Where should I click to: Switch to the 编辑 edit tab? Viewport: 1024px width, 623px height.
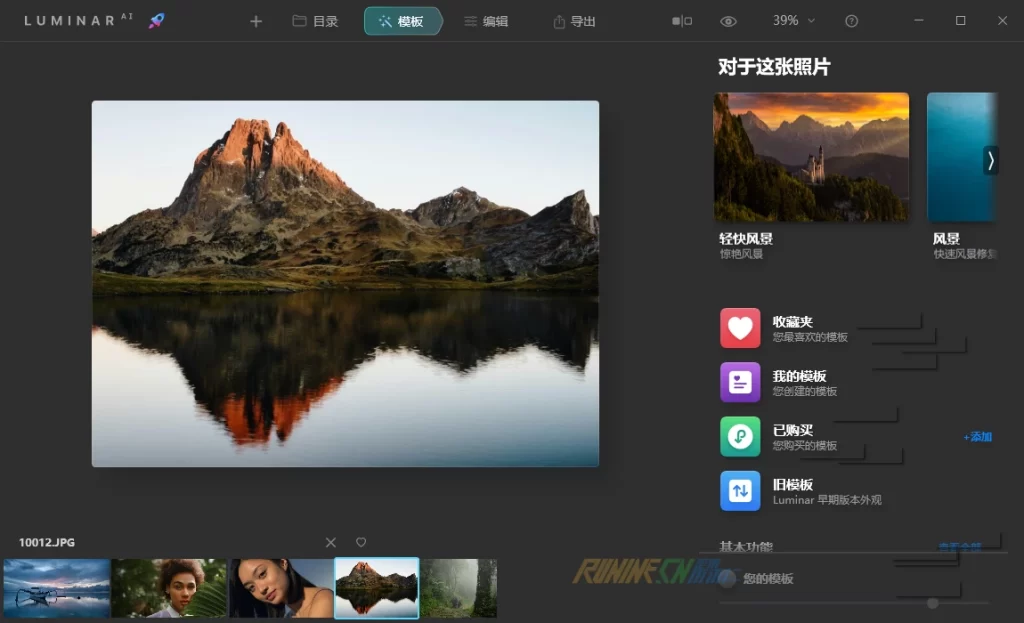pyautogui.click(x=486, y=21)
